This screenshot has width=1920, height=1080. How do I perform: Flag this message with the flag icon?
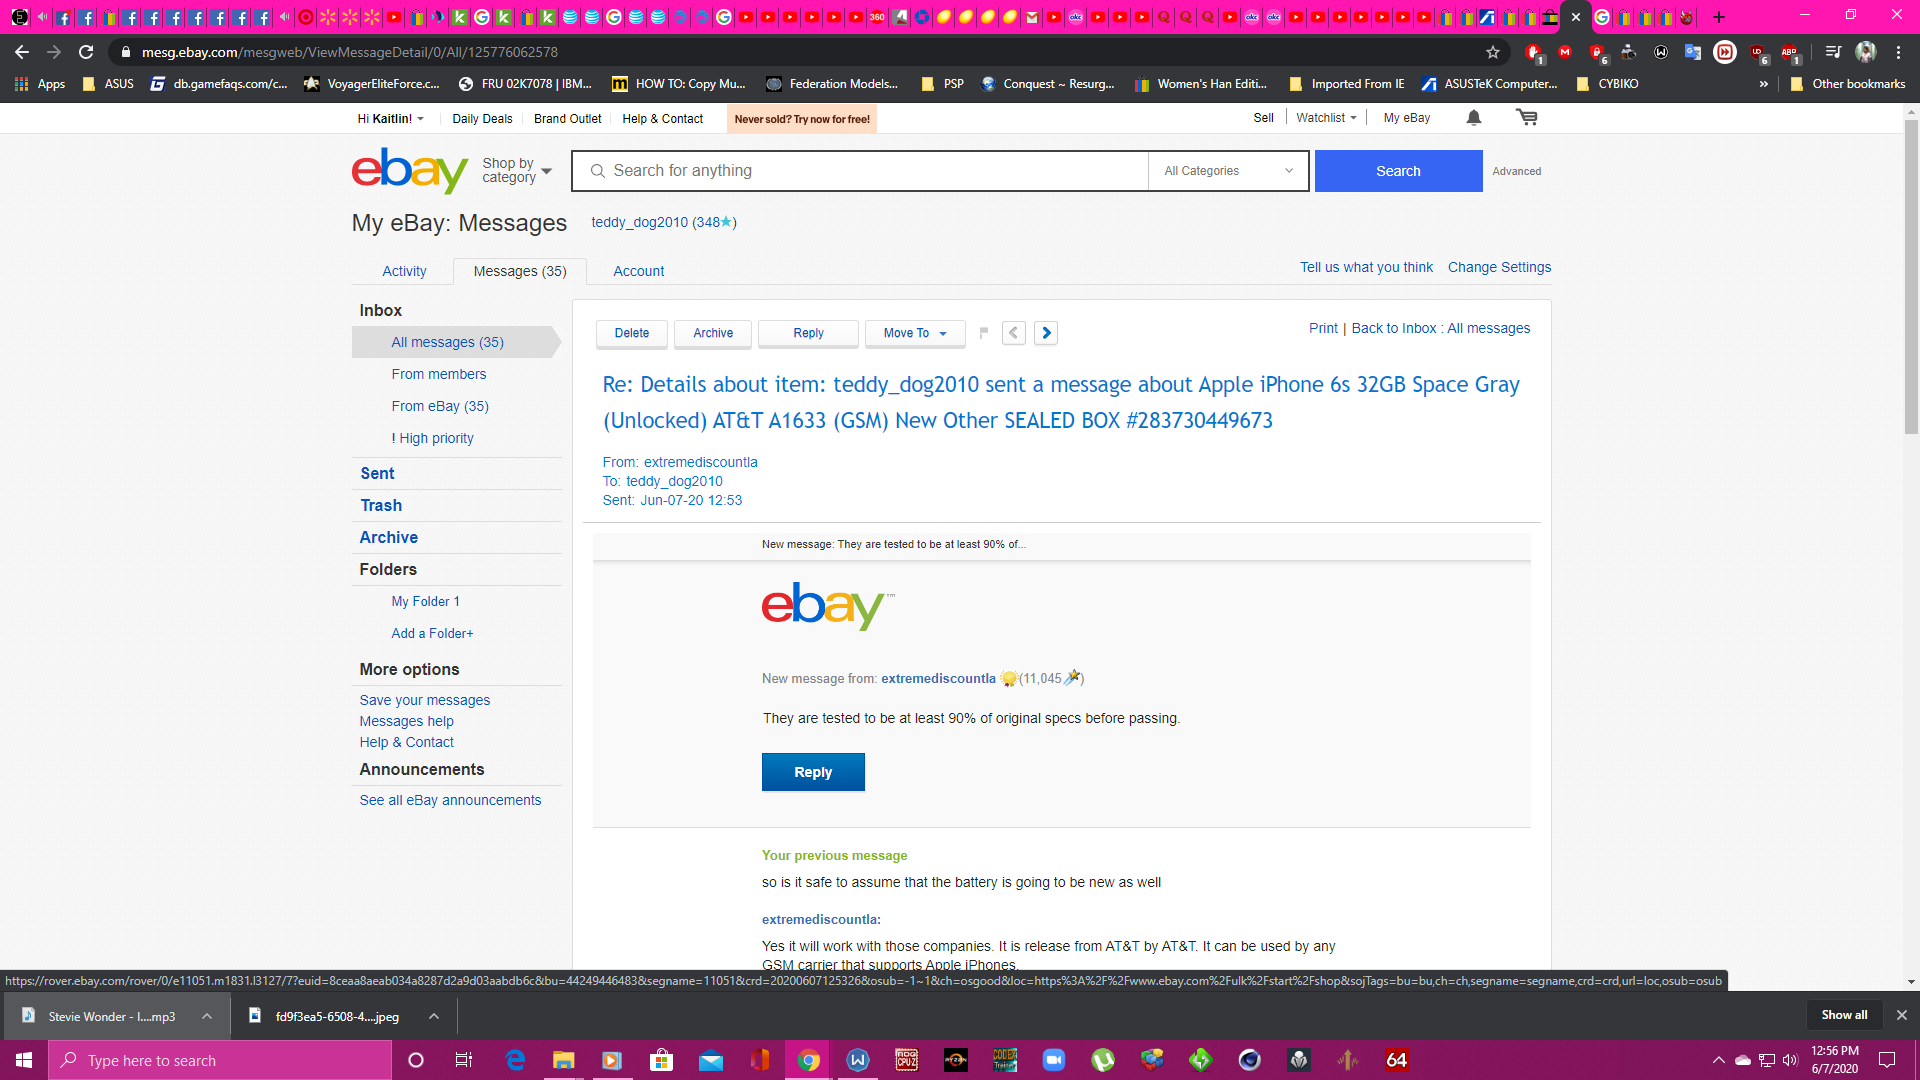984,333
